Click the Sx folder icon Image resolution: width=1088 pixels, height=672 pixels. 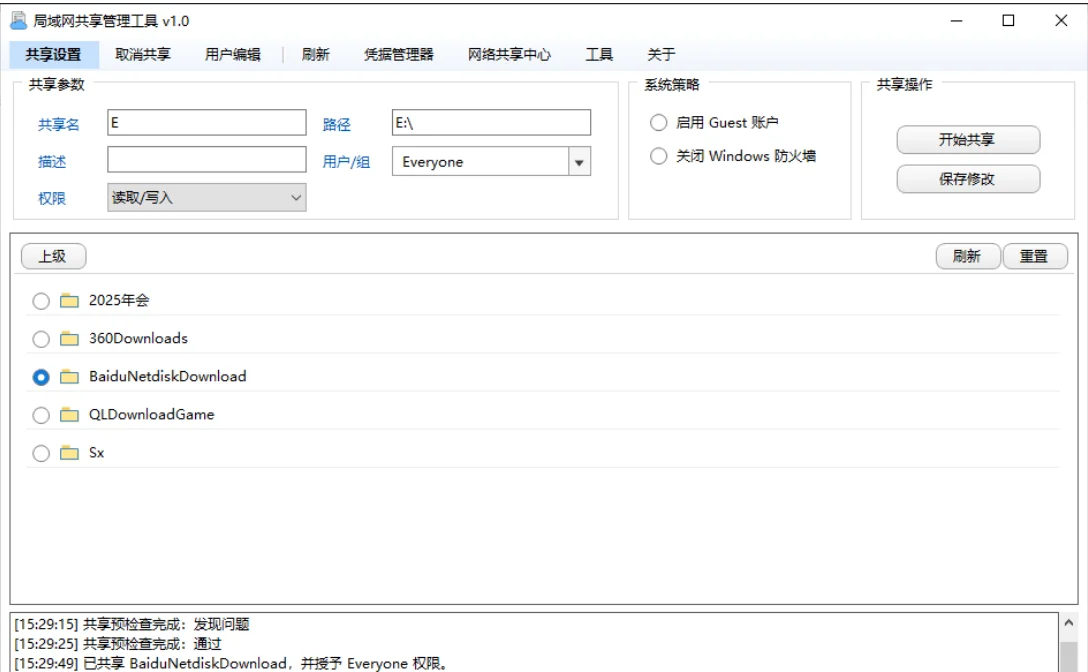(x=69, y=453)
